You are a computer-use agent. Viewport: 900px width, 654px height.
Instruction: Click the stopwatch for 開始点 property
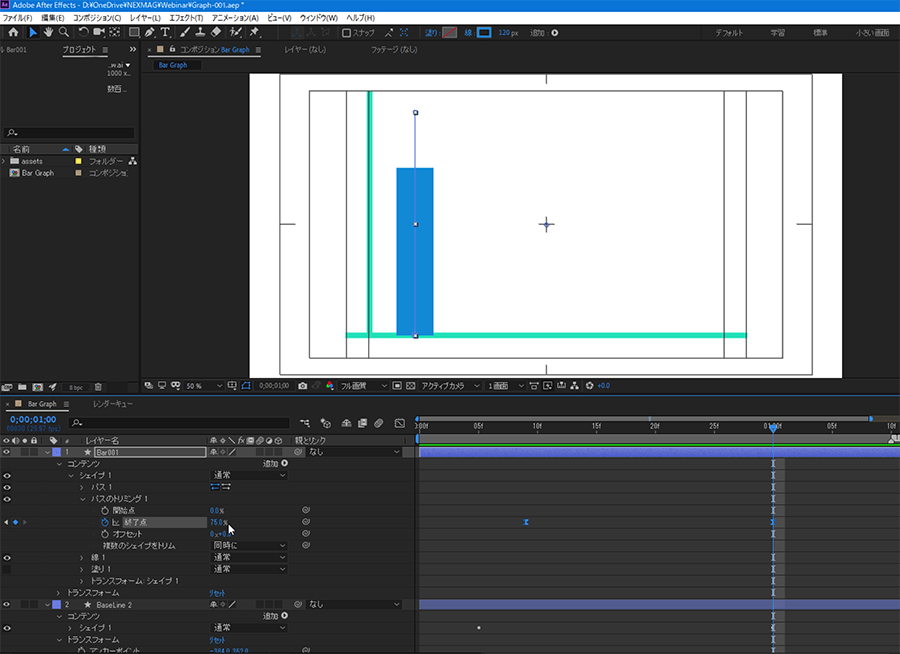click(104, 510)
